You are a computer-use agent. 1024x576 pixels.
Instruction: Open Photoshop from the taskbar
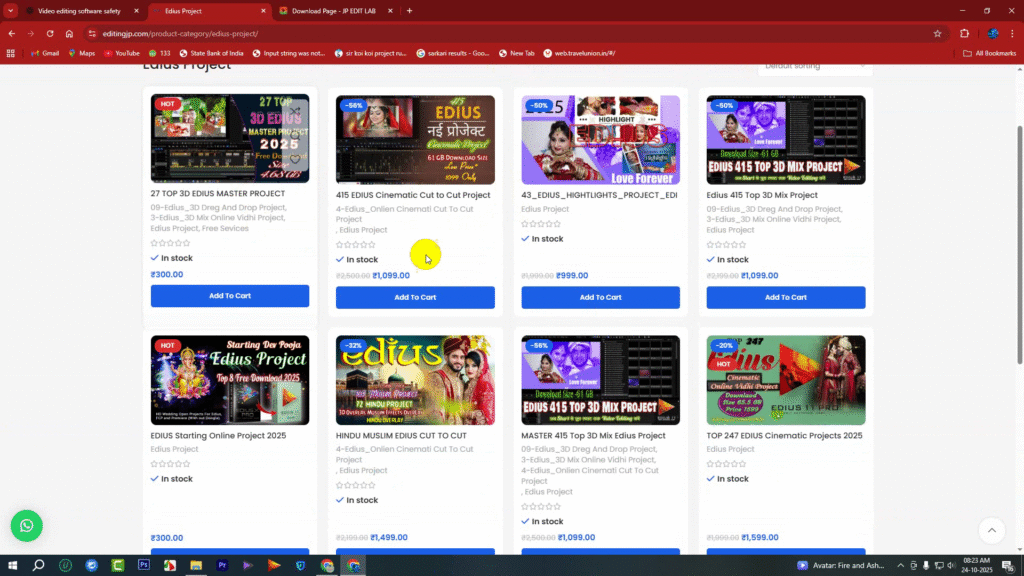(144, 565)
